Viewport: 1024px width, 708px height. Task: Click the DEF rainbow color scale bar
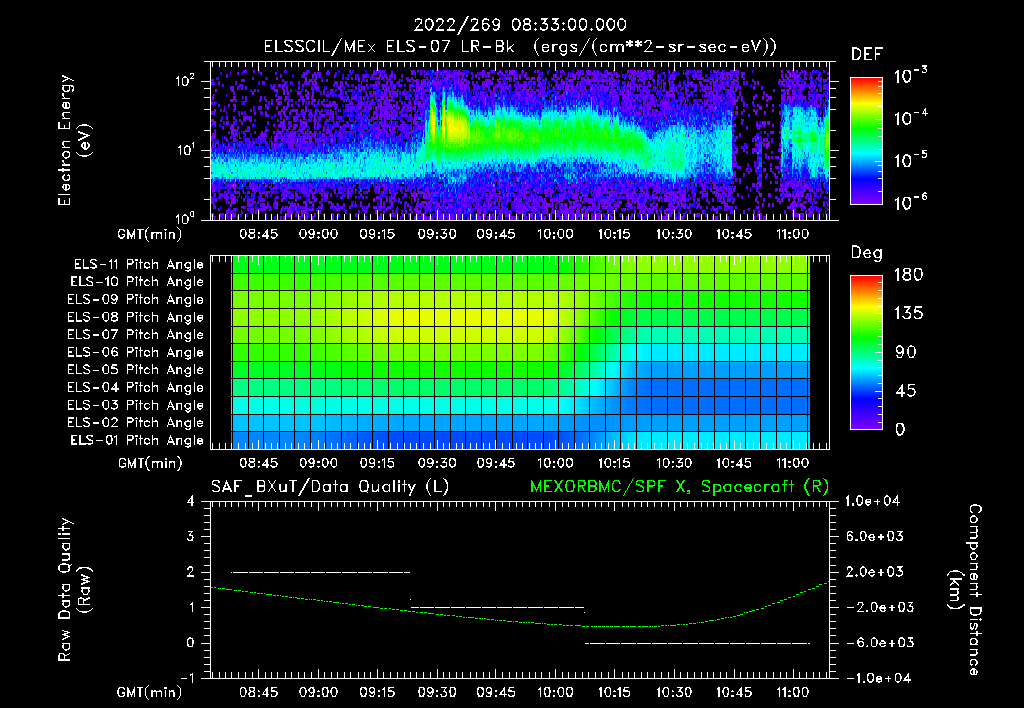pyautogui.click(x=866, y=141)
